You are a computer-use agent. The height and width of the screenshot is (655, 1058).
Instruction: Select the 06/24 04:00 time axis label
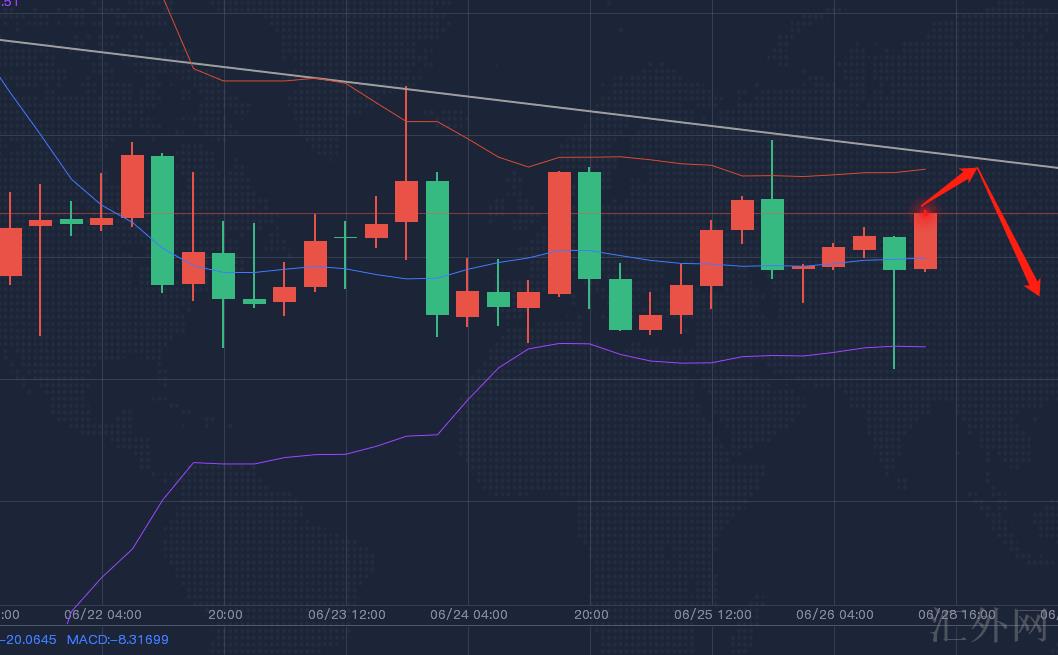(469, 615)
